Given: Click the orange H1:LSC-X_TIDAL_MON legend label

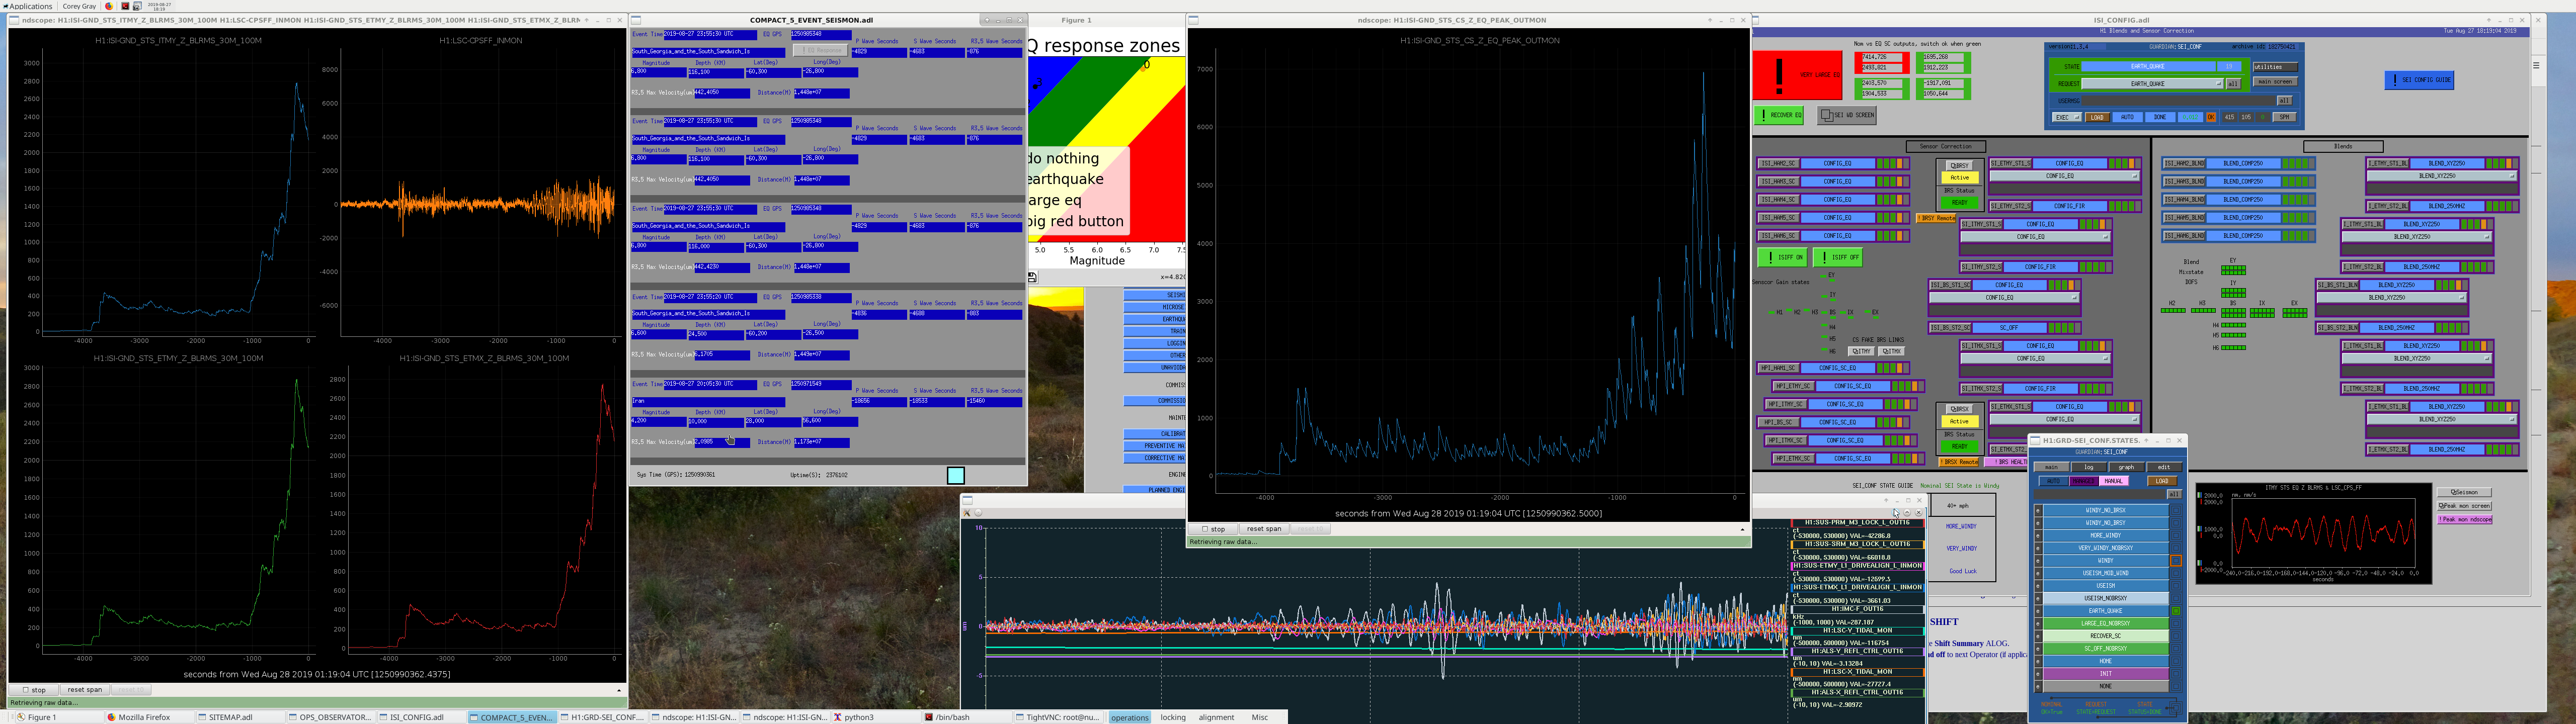Looking at the screenshot, I should 1858,672.
